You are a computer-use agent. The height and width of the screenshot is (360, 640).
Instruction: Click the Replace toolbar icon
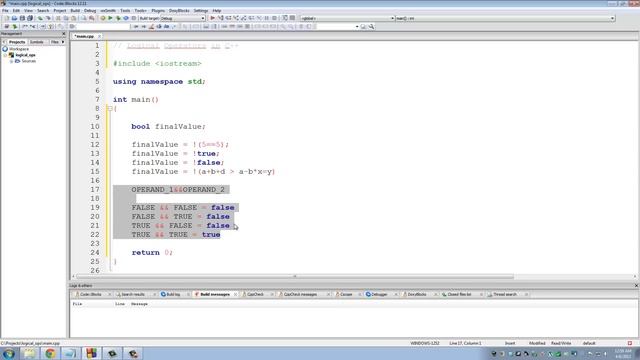[91, 18]
